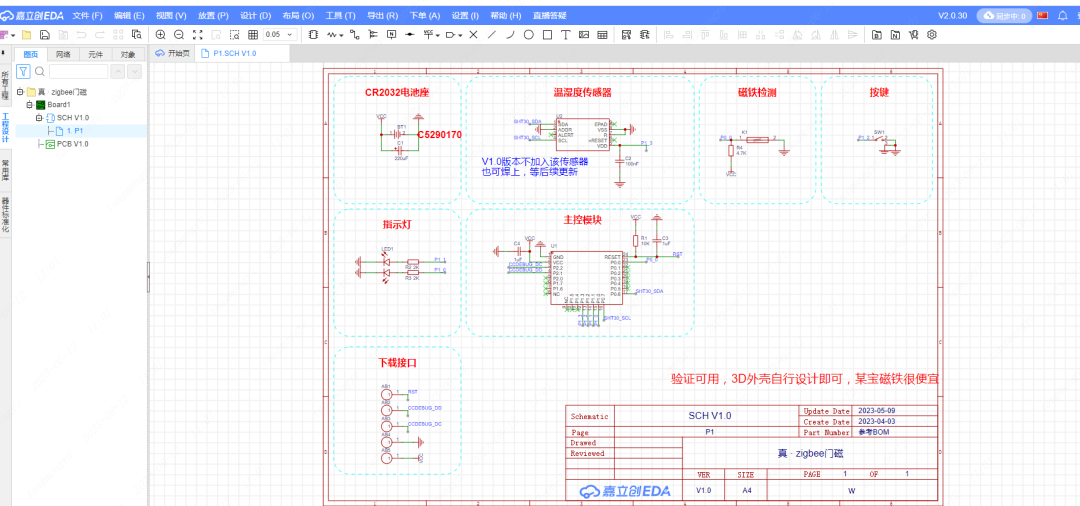Select the bus entry tool
Viewport: 1080px width, 506px height.
373,34
